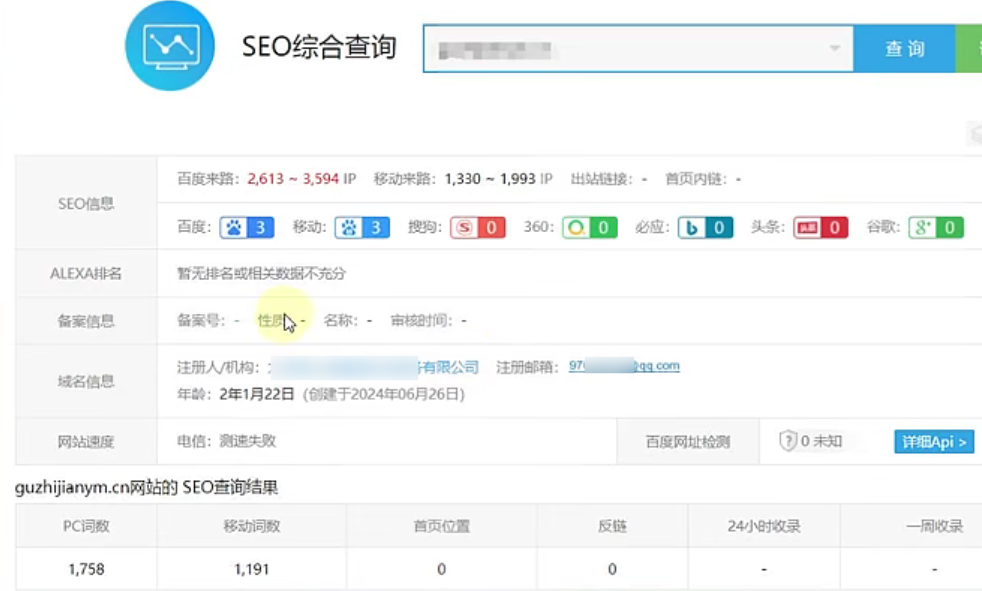
Task: Click the 性质 field in 备案信息
Action: tap(281, 321)
